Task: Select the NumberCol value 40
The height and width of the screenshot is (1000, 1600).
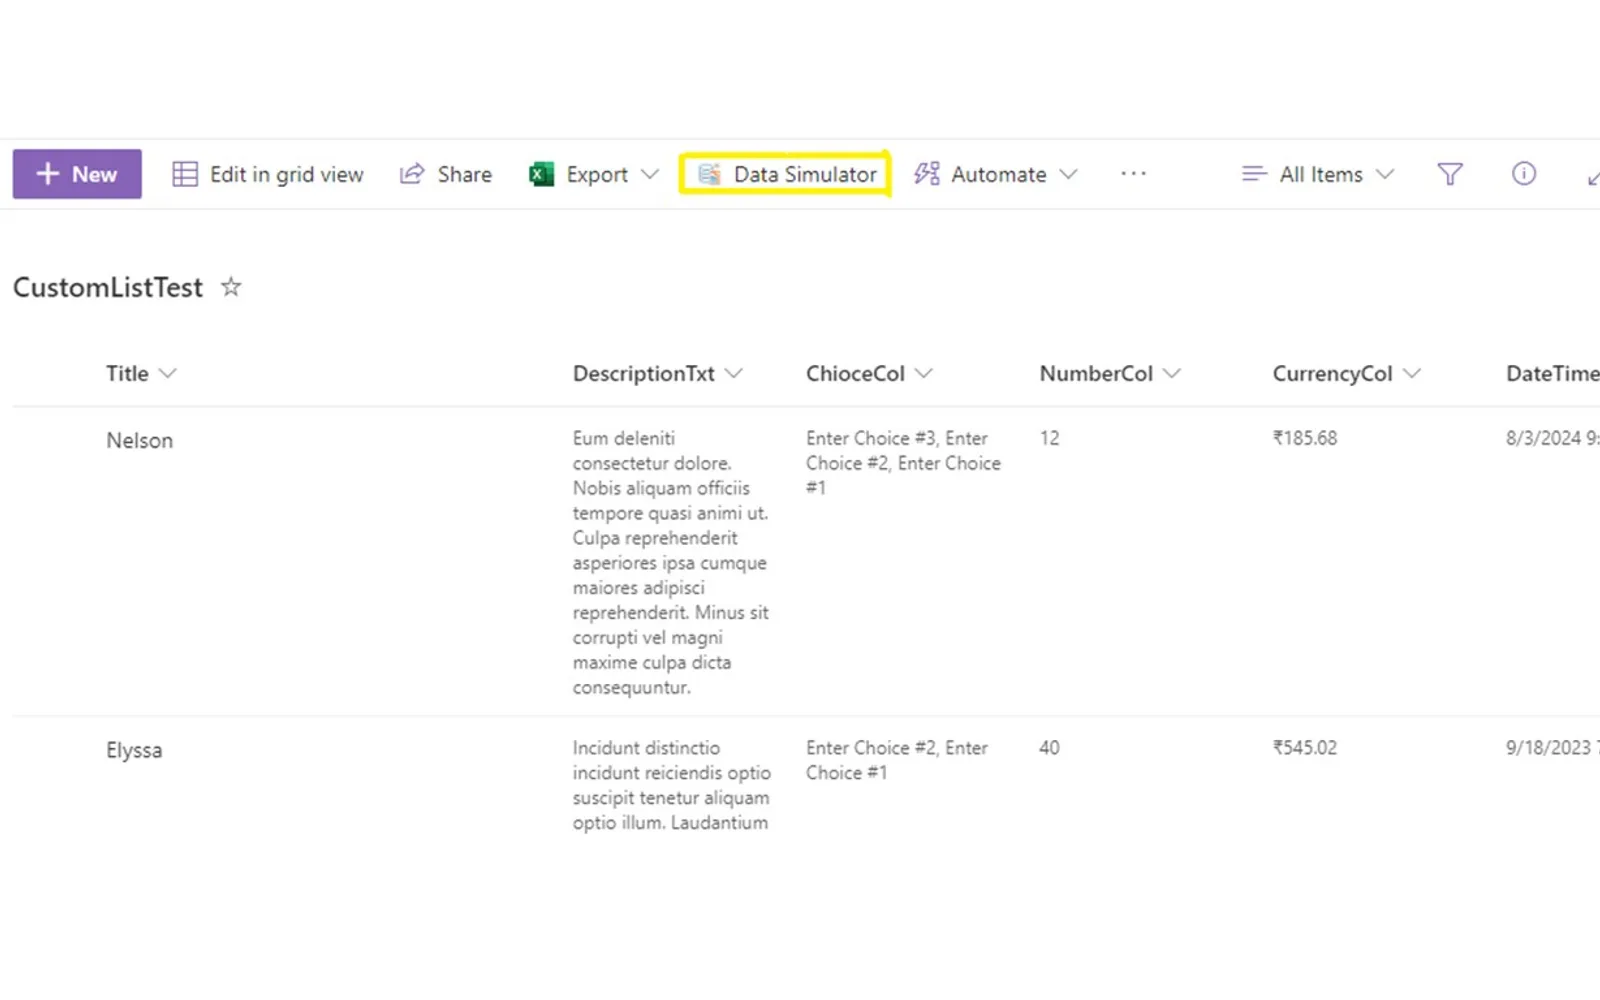Action: point(1049,748)
